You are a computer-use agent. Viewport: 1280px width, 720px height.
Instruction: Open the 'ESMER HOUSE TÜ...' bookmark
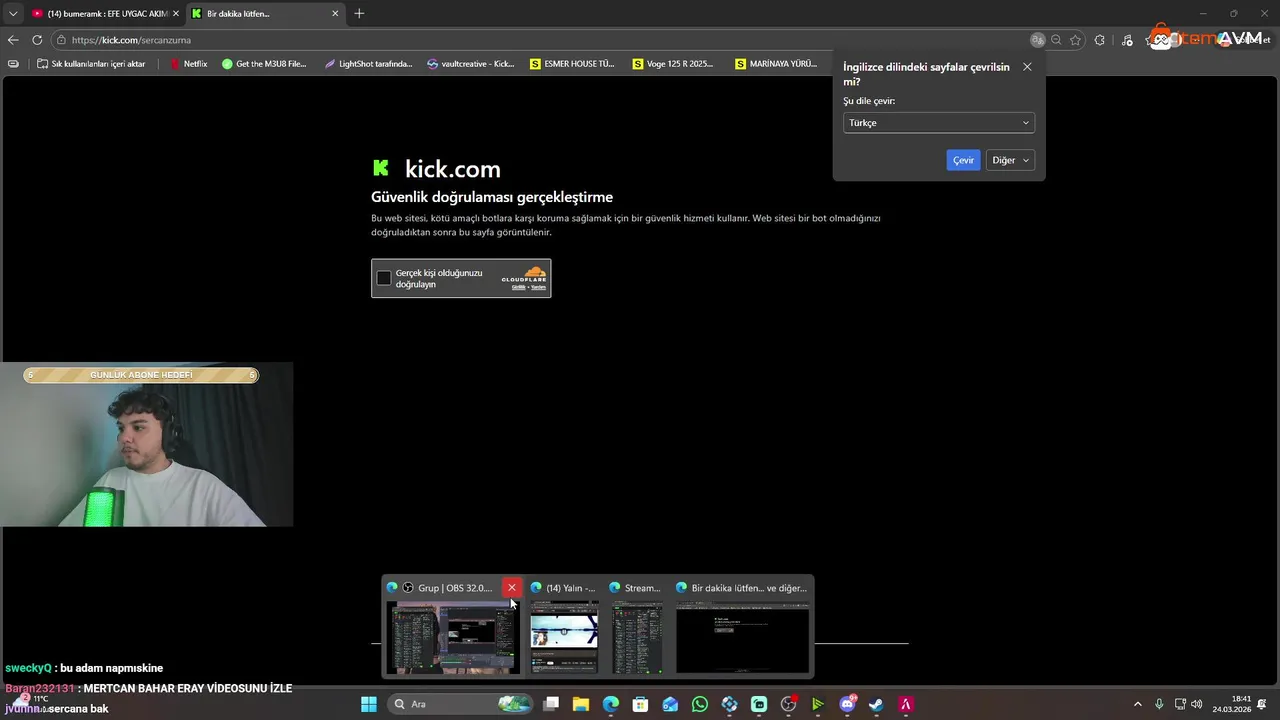572,63
